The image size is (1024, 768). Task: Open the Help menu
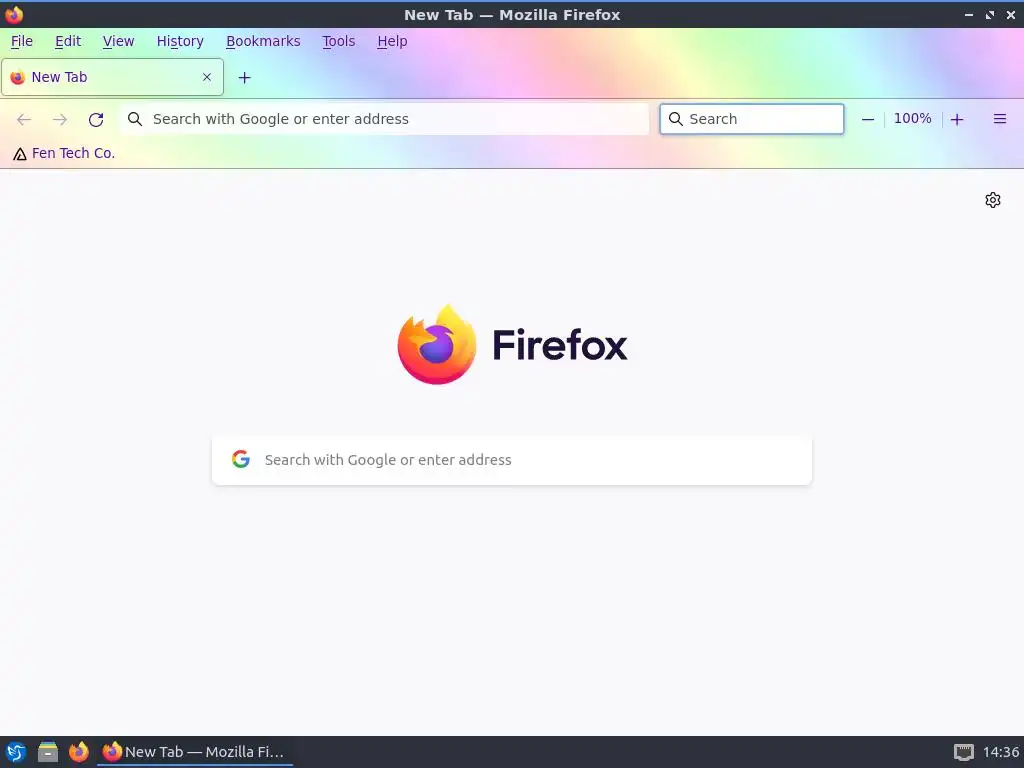point(392,41)
